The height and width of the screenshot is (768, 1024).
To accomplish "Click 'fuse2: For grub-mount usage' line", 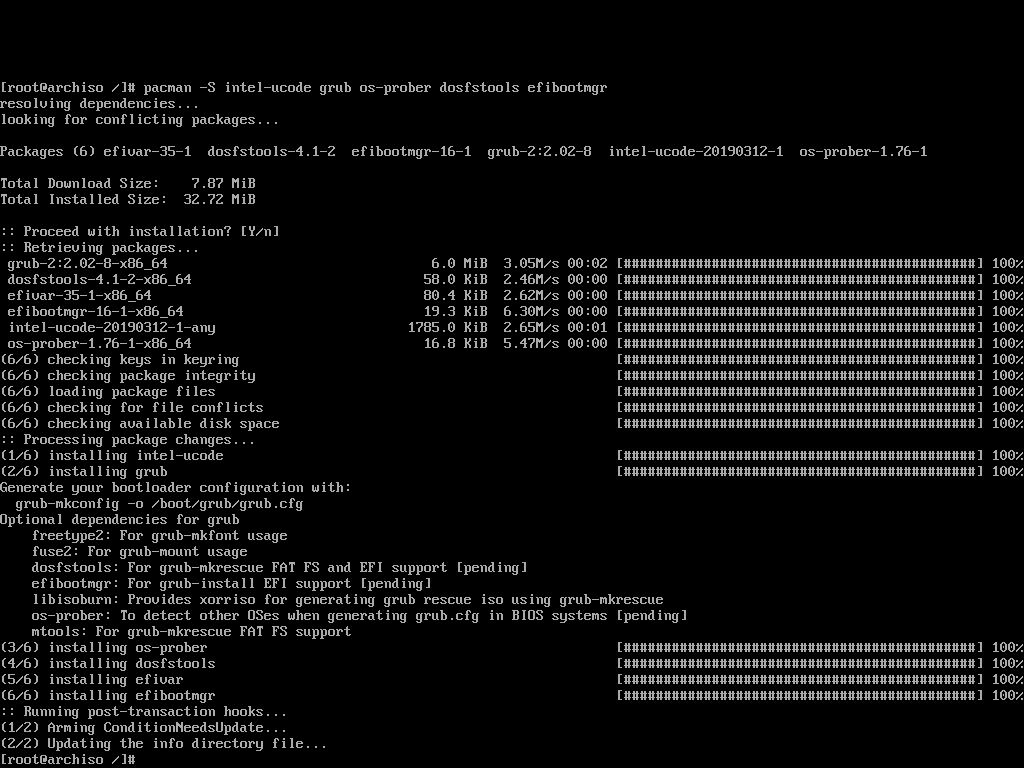I will (139, 552).
